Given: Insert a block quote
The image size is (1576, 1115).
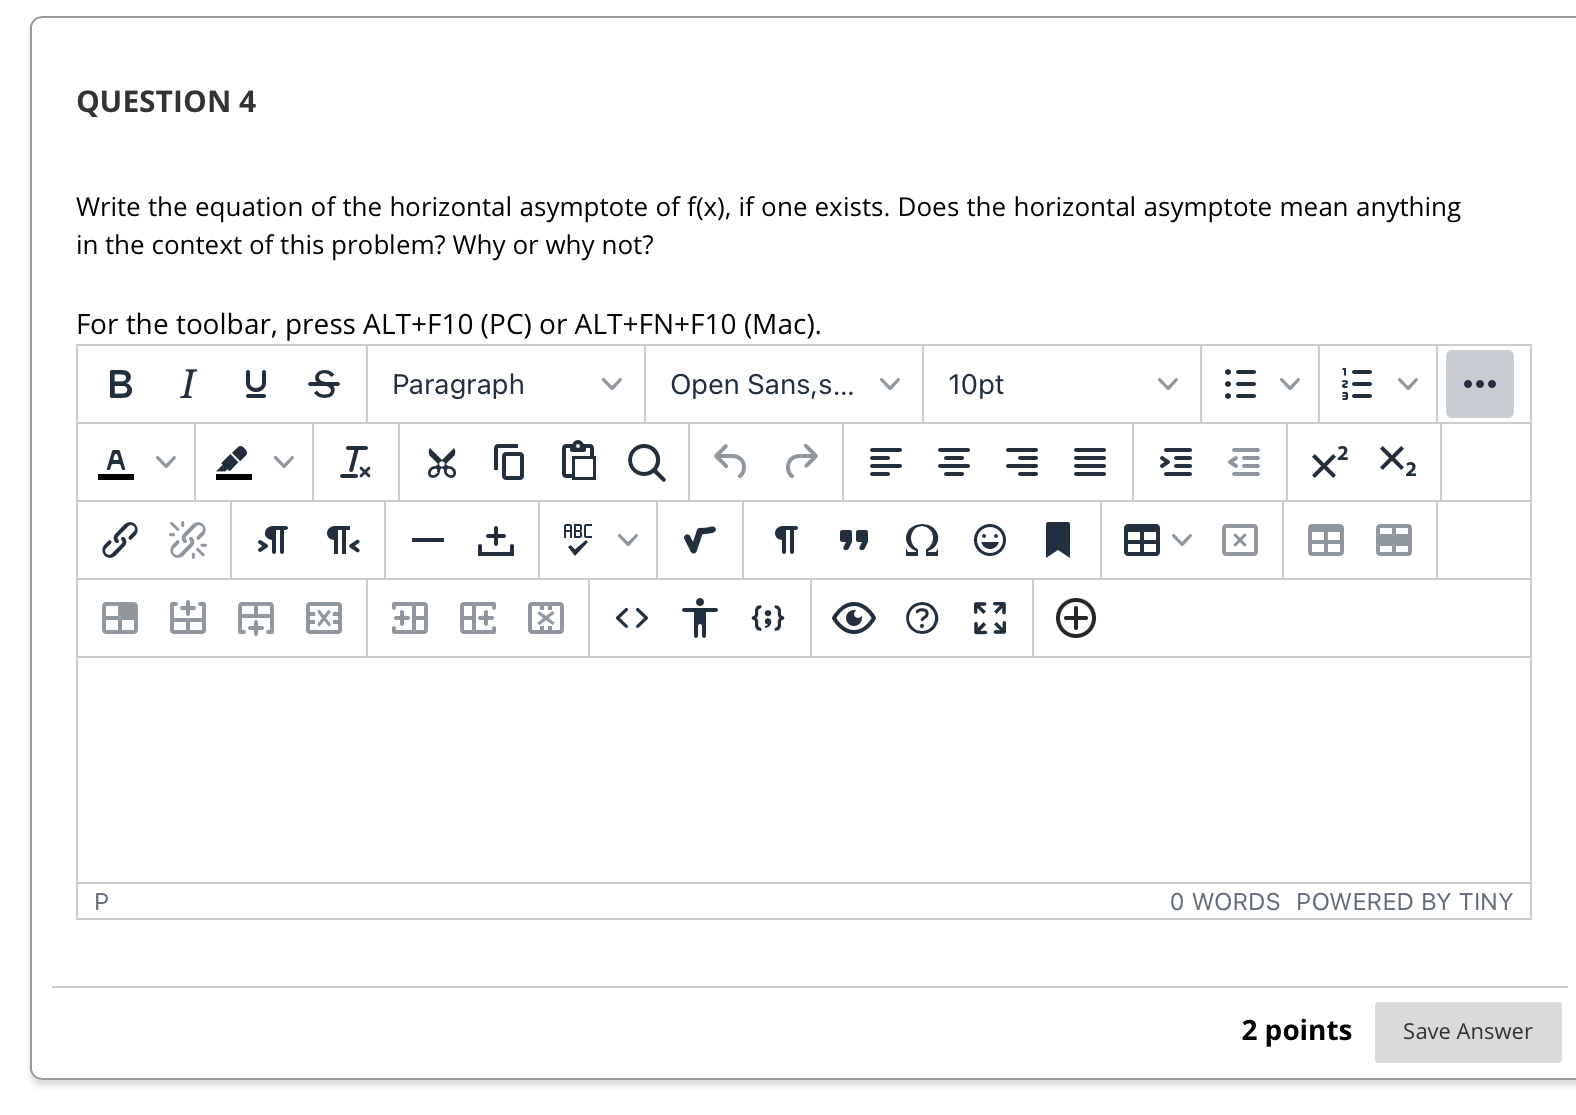Looking at the screenshot, I should (854, 540).
